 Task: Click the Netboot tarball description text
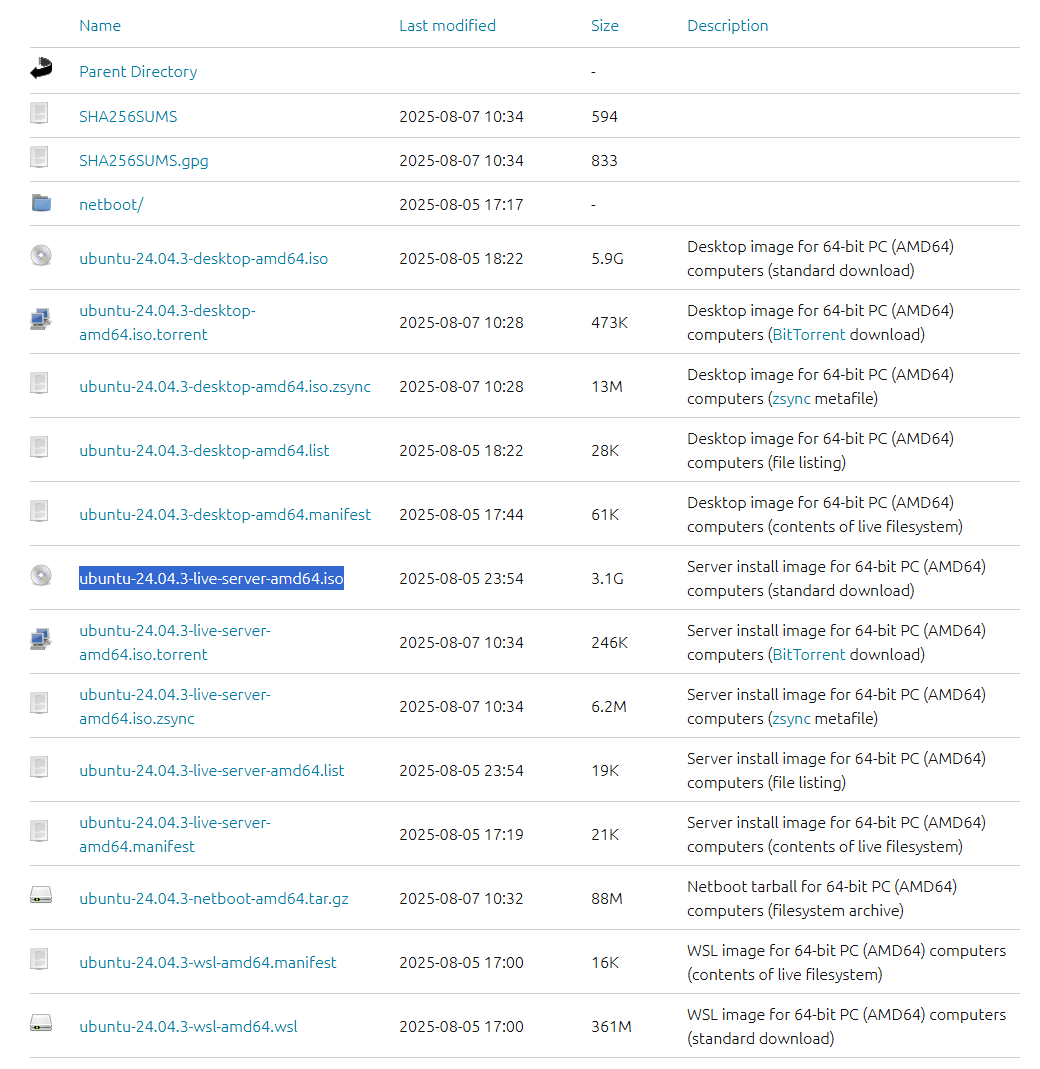click(822, 899)
